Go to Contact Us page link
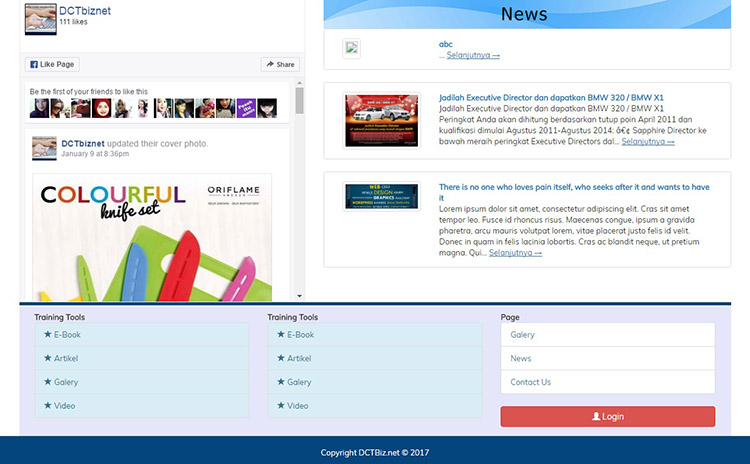750x464 pixels. pyautogui.click(x=530, y=382)
